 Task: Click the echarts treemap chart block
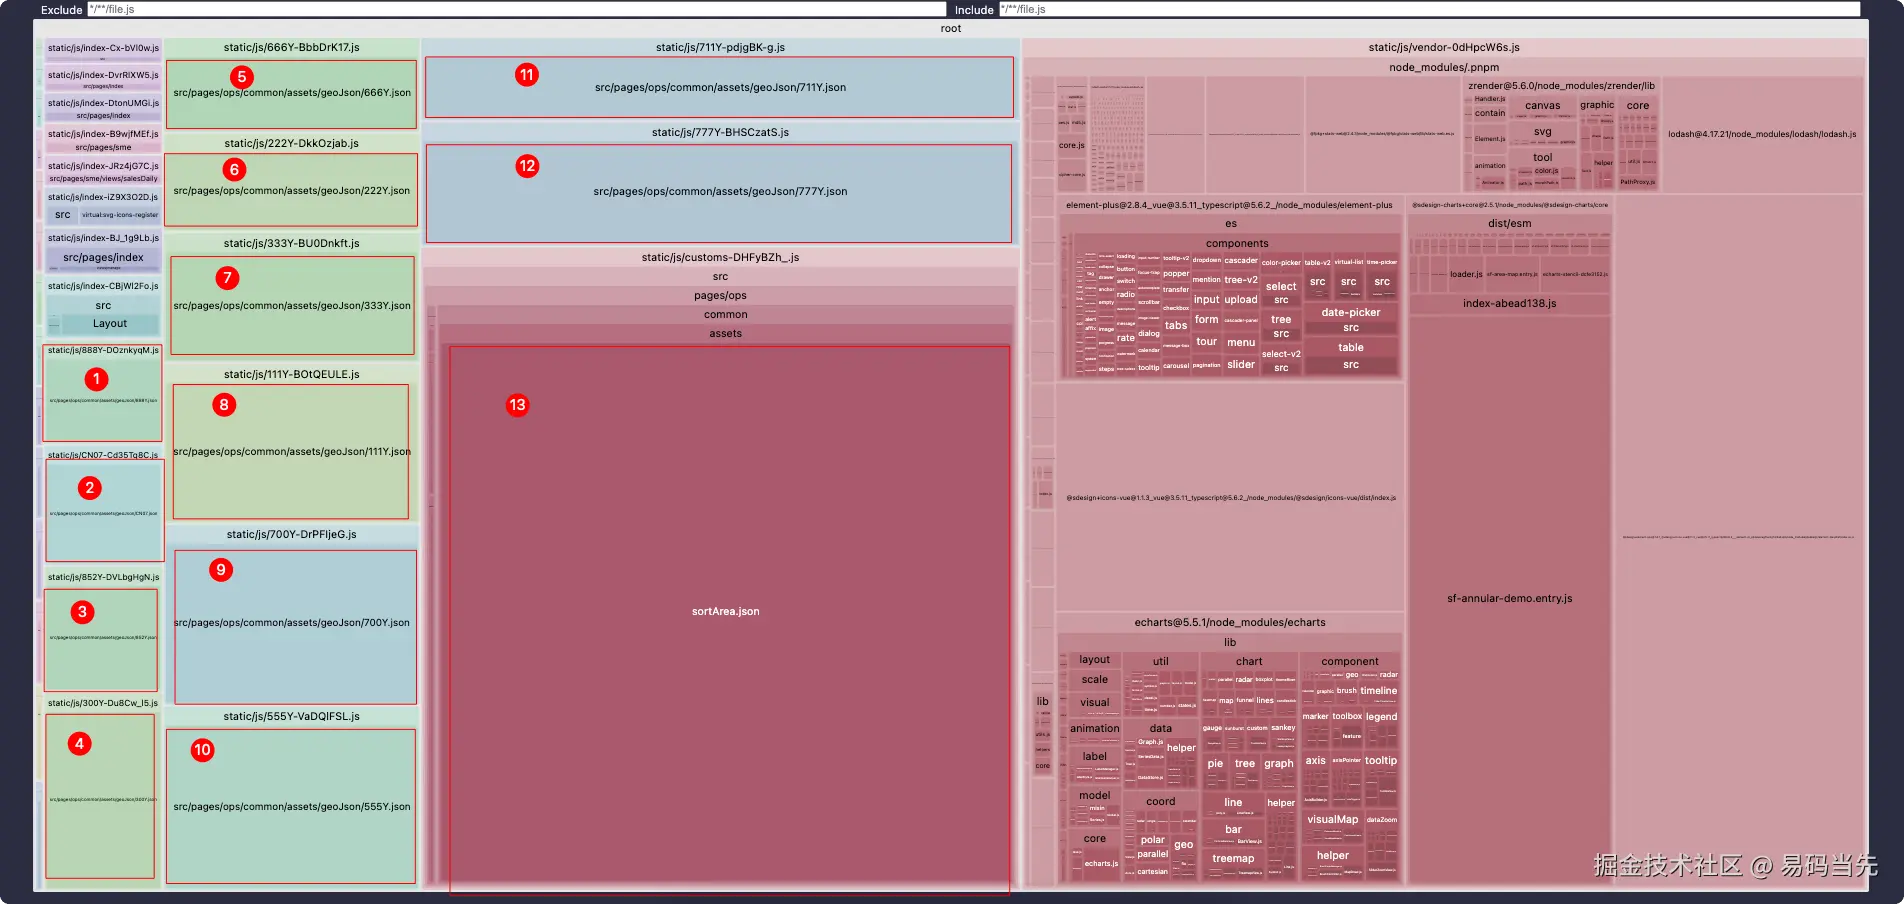point(1233,865)
